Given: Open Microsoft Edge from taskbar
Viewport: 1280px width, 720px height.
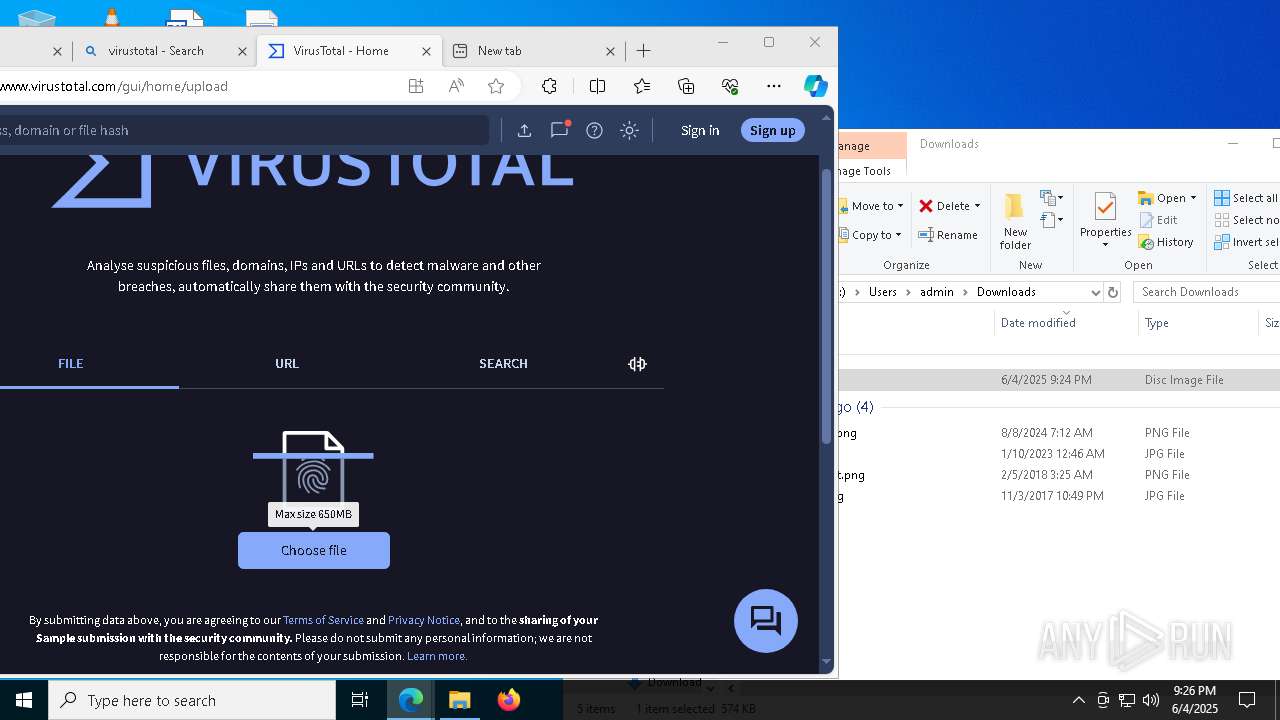Looking at the screenshot, I should (x=411, y=700).
